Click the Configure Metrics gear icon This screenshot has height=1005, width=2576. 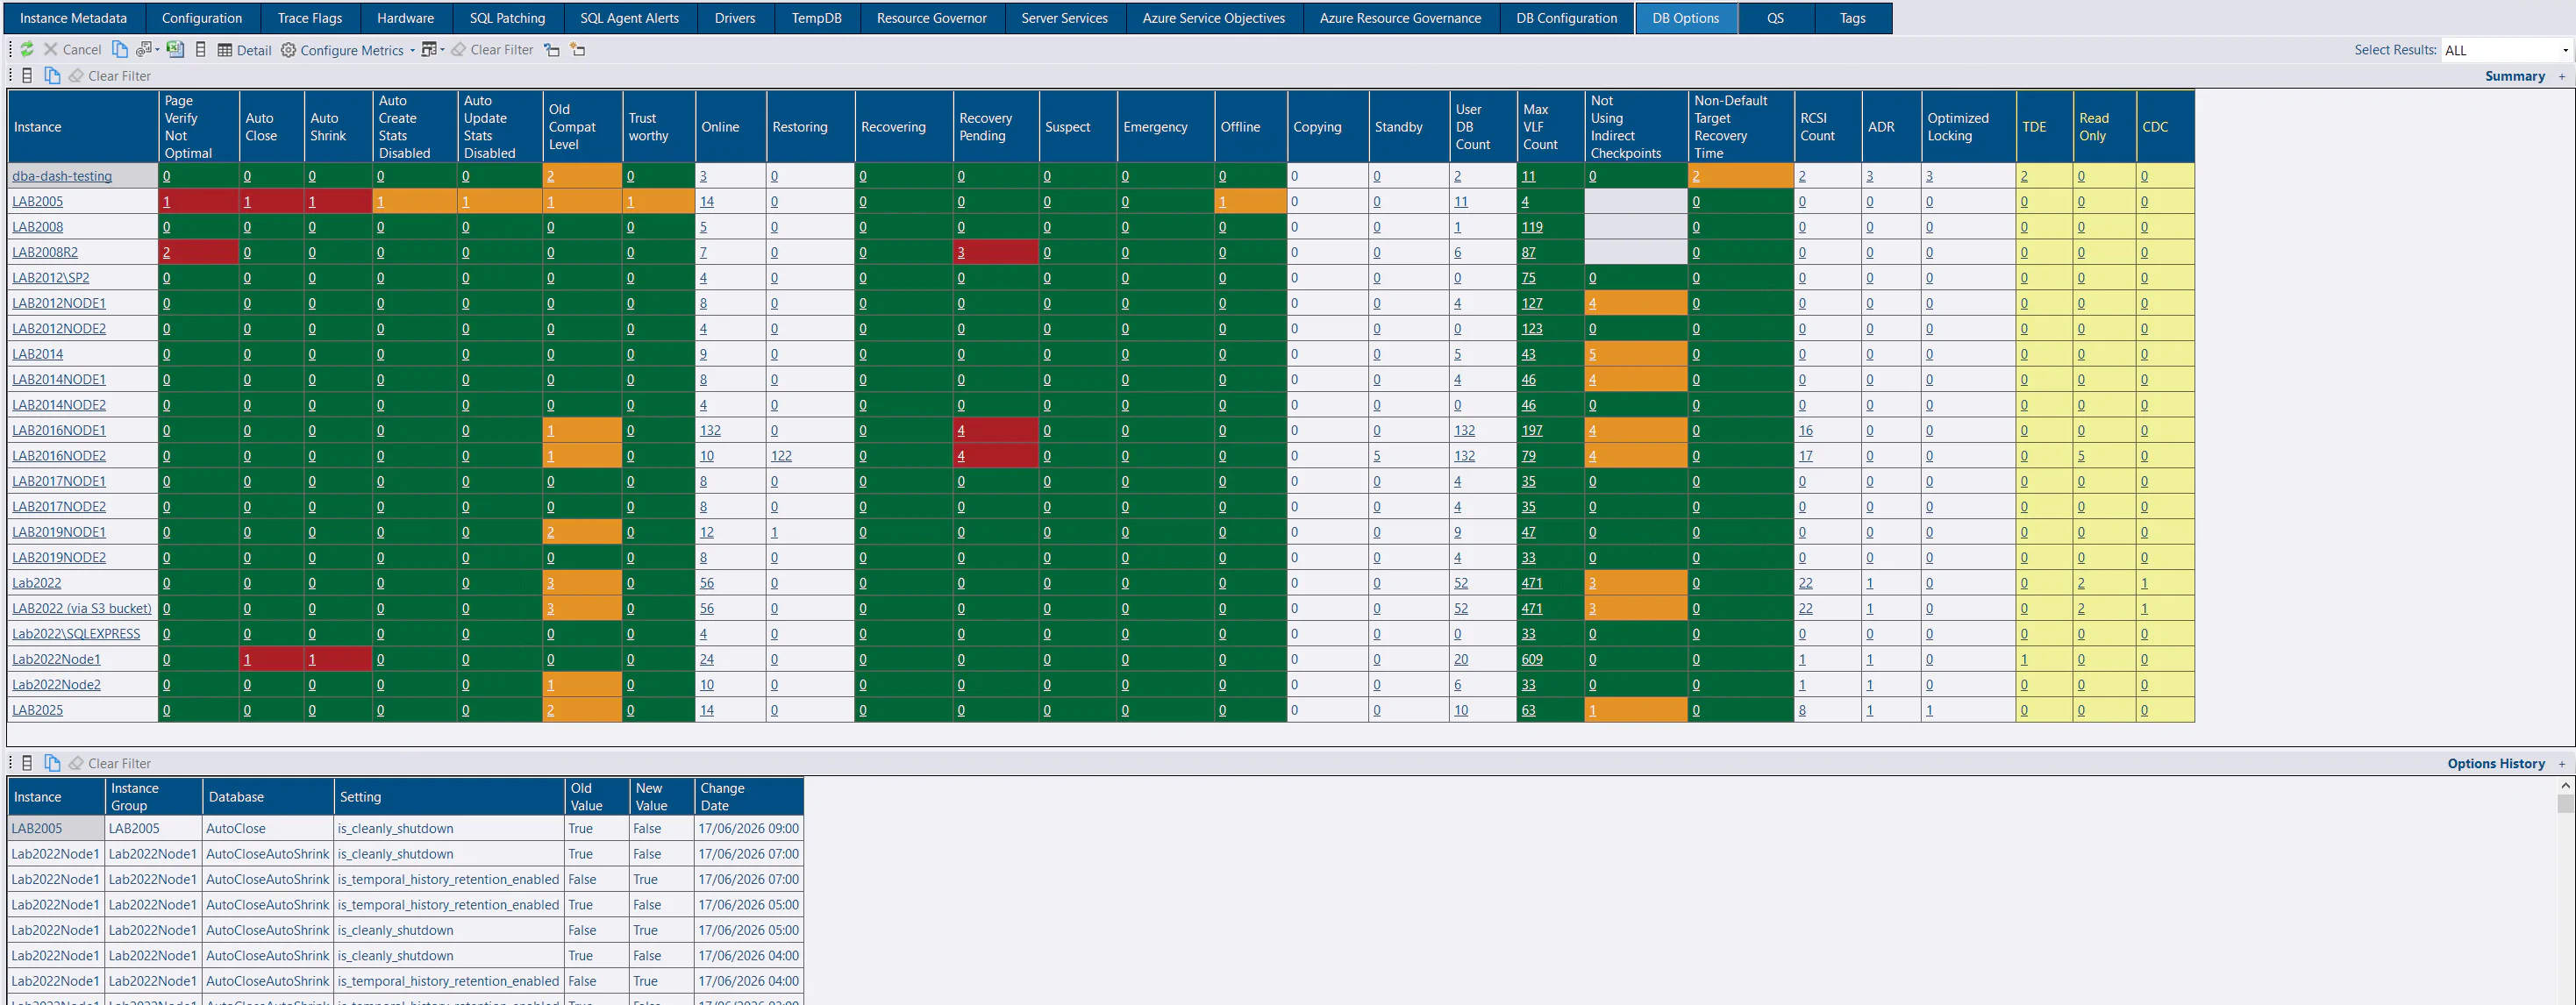click(288, 49)
